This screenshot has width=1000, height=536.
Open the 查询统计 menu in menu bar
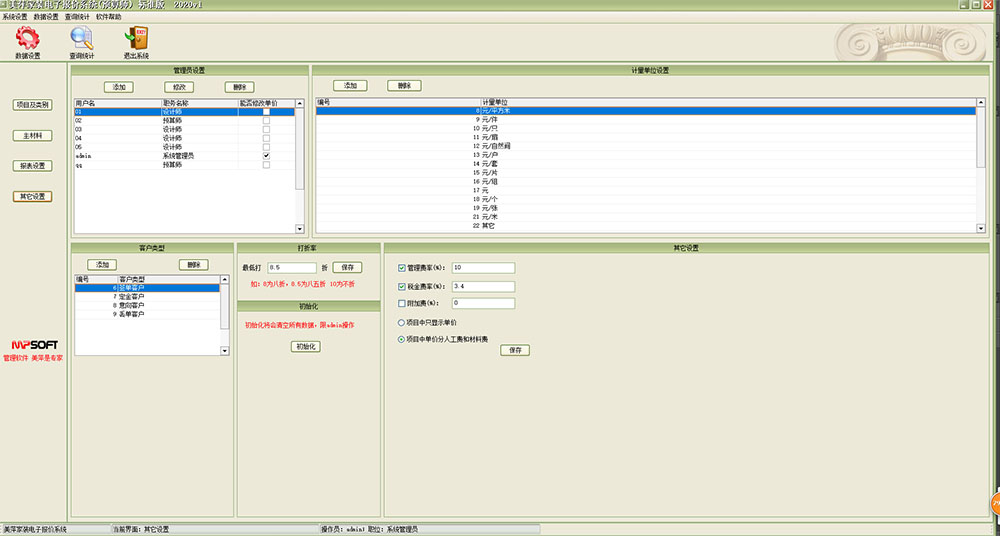(x=77, y=17)
